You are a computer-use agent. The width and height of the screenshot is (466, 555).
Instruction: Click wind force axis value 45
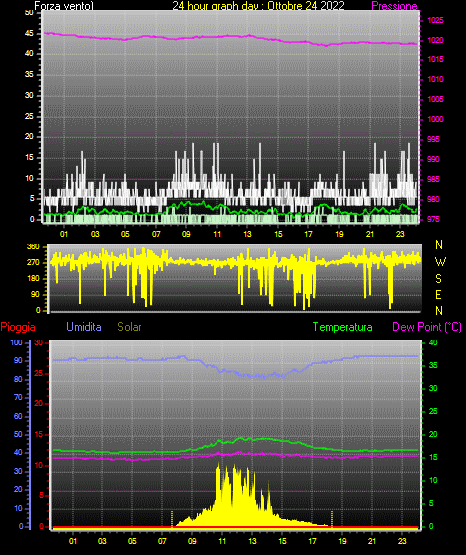pos(29,34)
